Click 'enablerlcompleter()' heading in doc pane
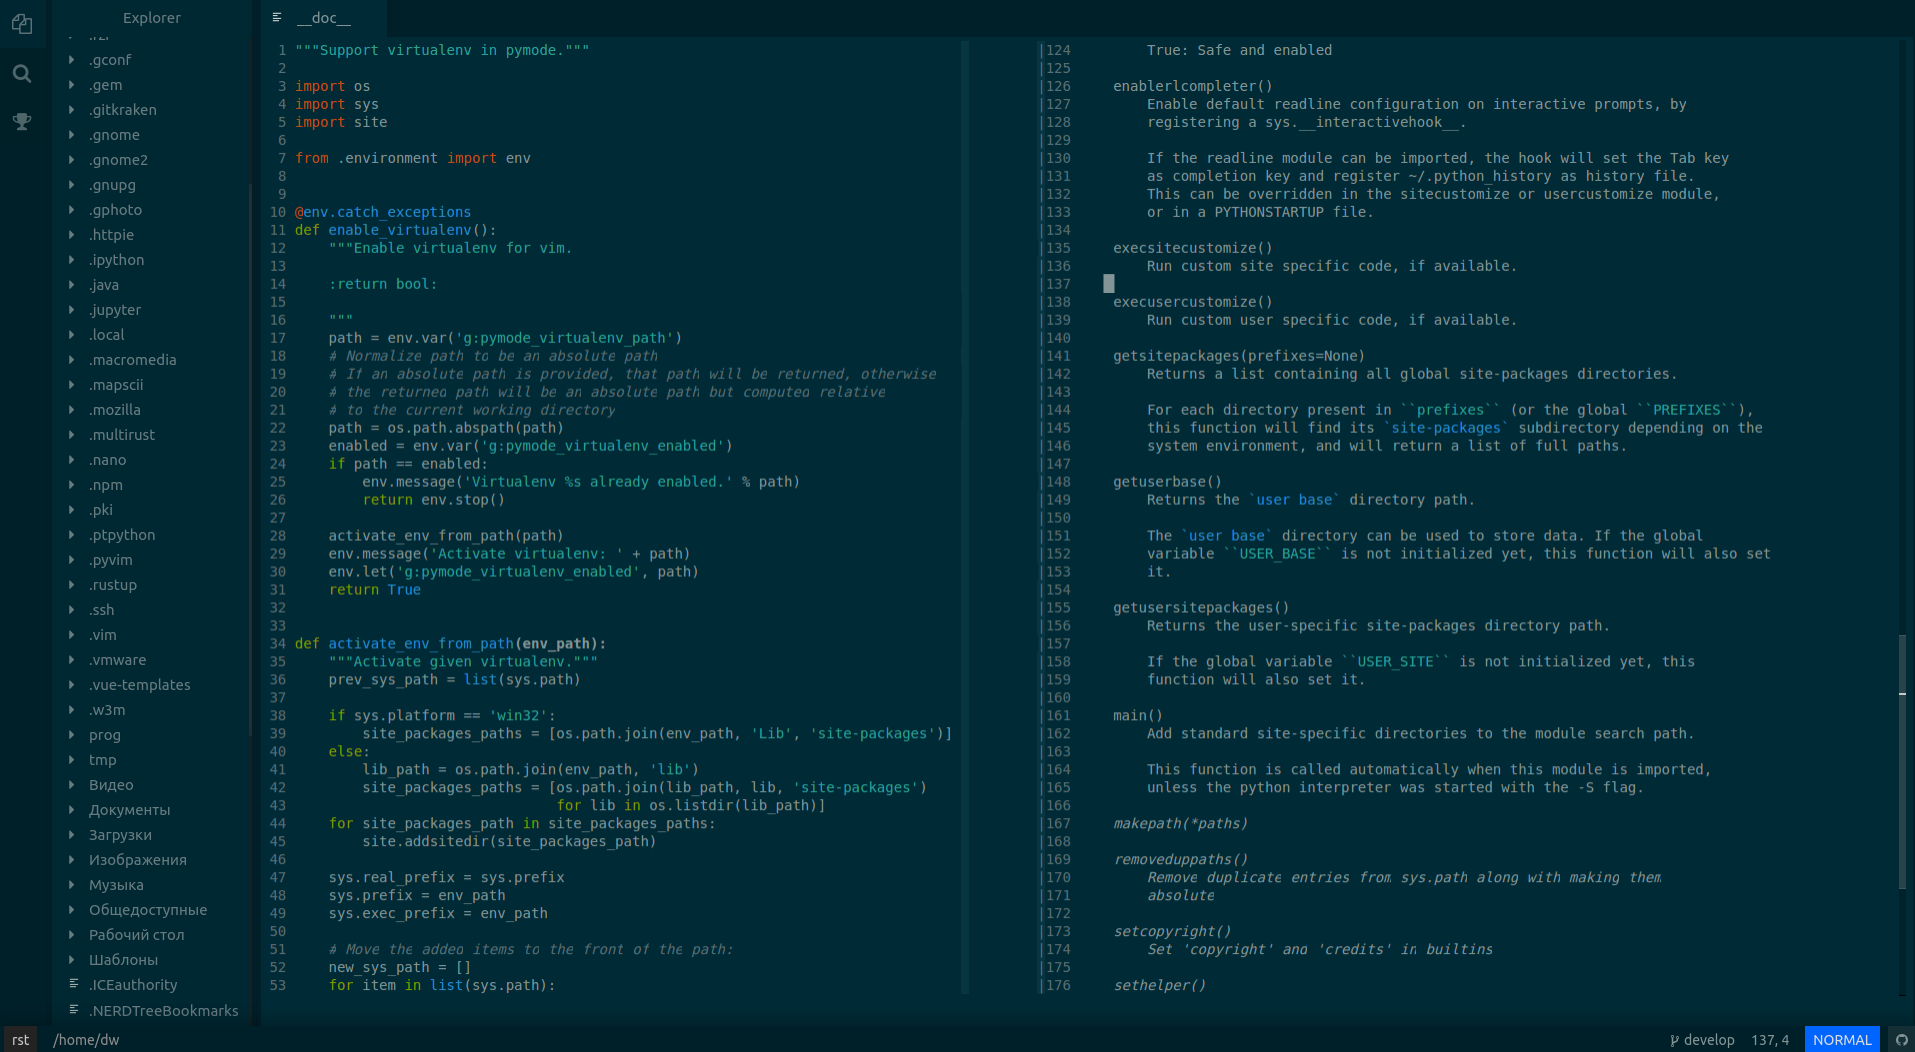Screen dimensions: 1915x1052 [x=1193, y=86]
